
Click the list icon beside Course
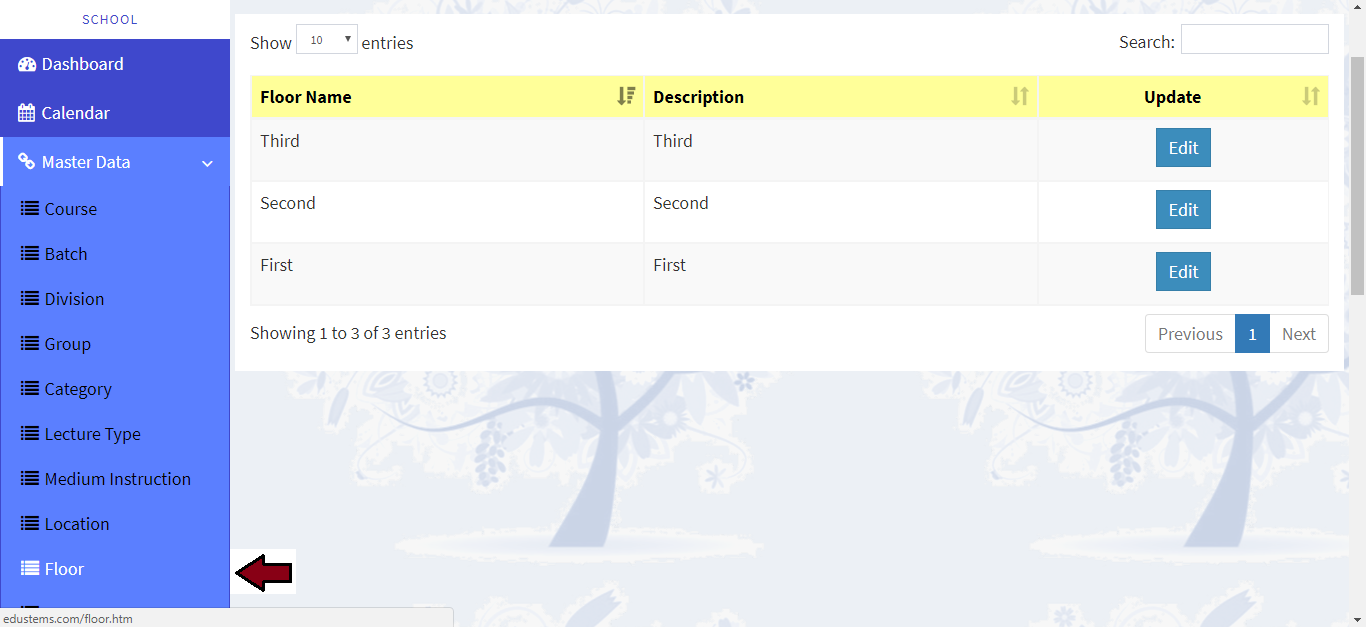[x=30, y=209]
